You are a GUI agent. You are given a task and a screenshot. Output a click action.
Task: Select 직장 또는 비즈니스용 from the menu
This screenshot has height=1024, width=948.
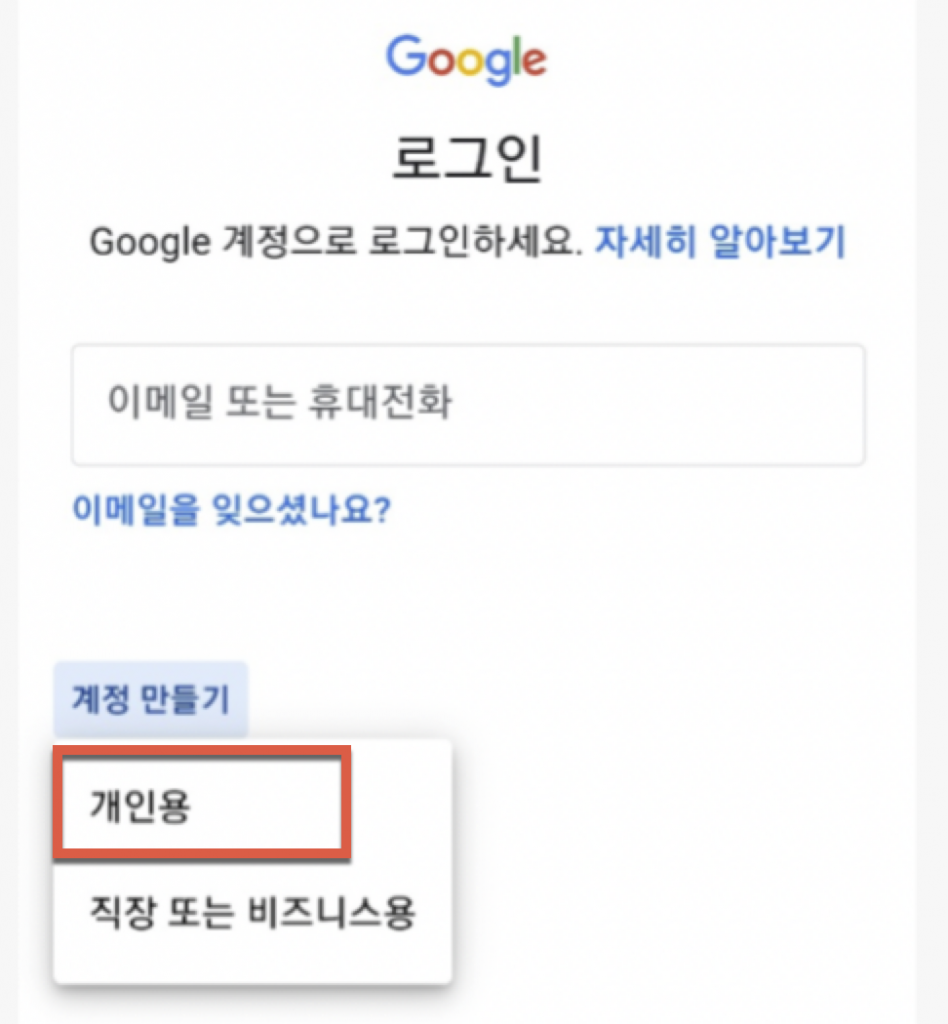250,911
